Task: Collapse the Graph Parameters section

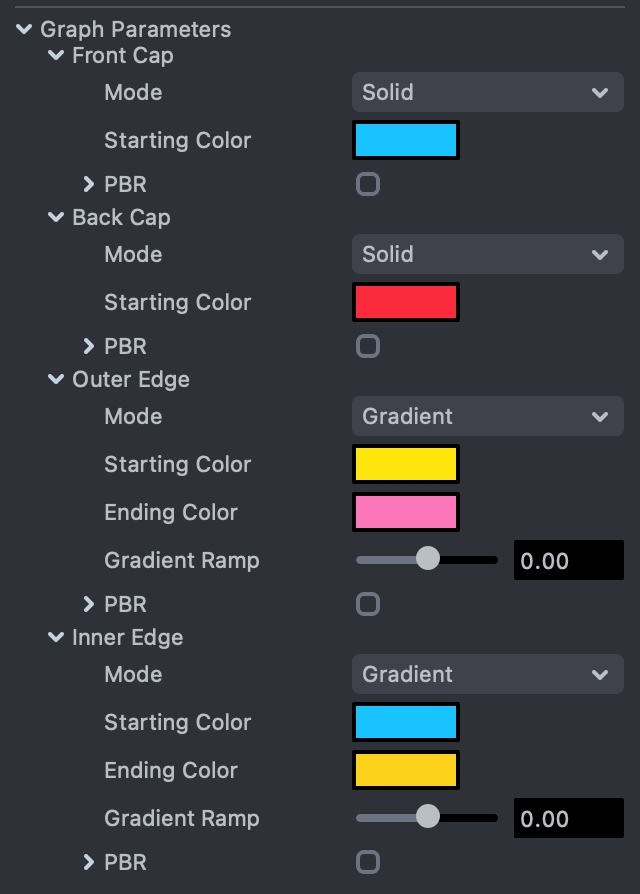Action: coord(24,30)
